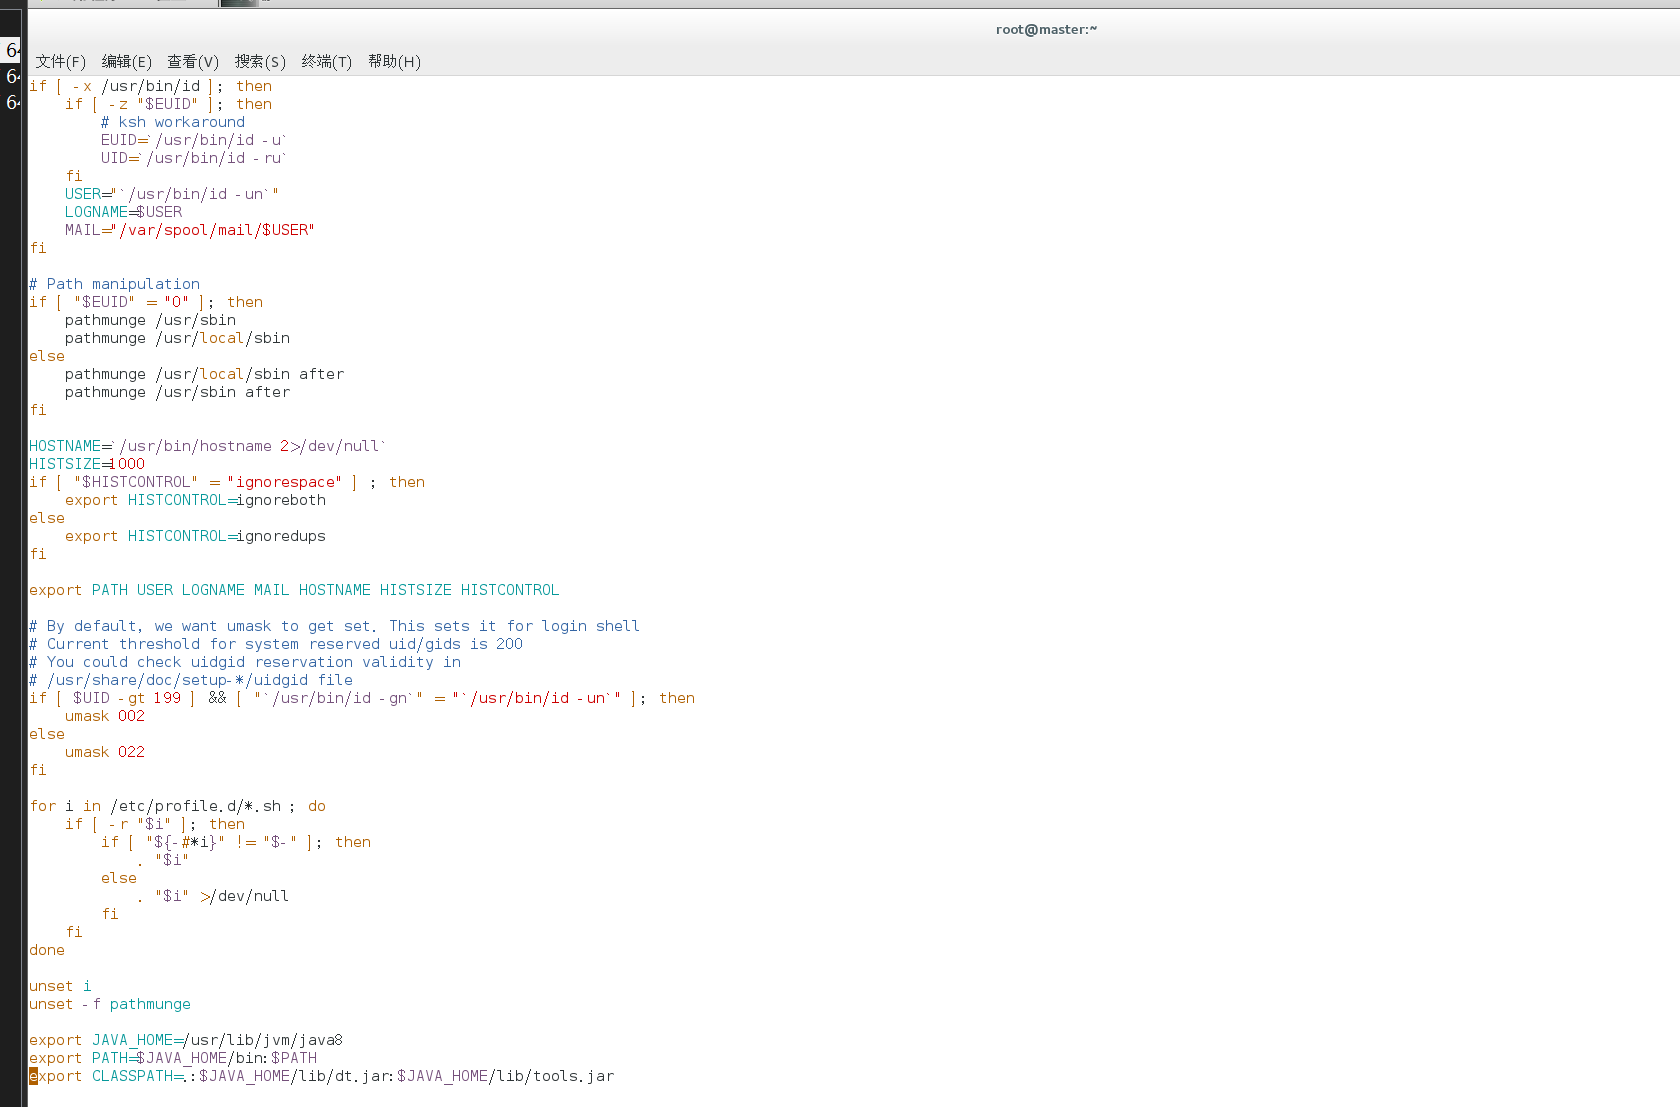Screen dimensions: 1680x1107
Task: Place cursor on the EUID=`/usr/bin/id -u` line
Action: 194,140
